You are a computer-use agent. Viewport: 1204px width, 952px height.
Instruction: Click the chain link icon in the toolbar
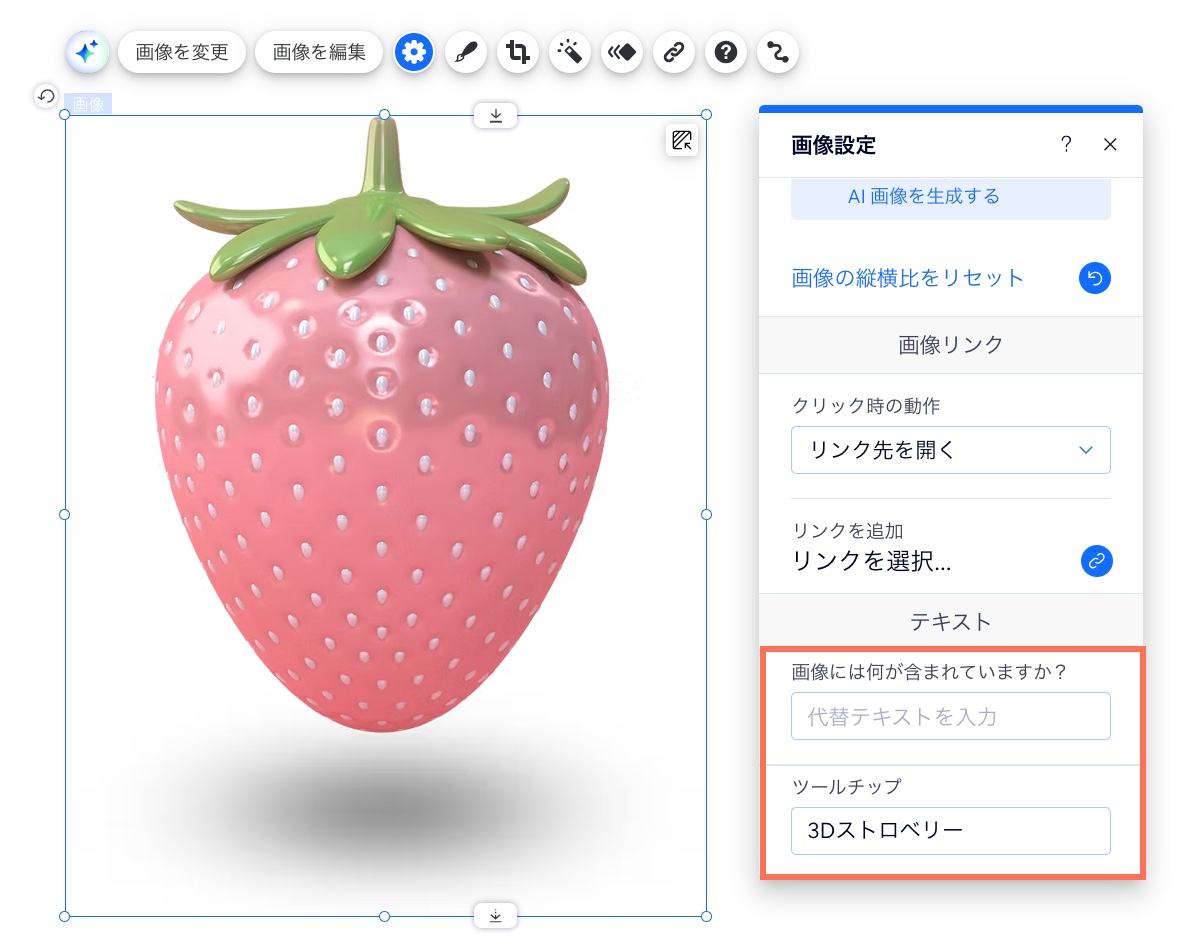pos(674,52)
